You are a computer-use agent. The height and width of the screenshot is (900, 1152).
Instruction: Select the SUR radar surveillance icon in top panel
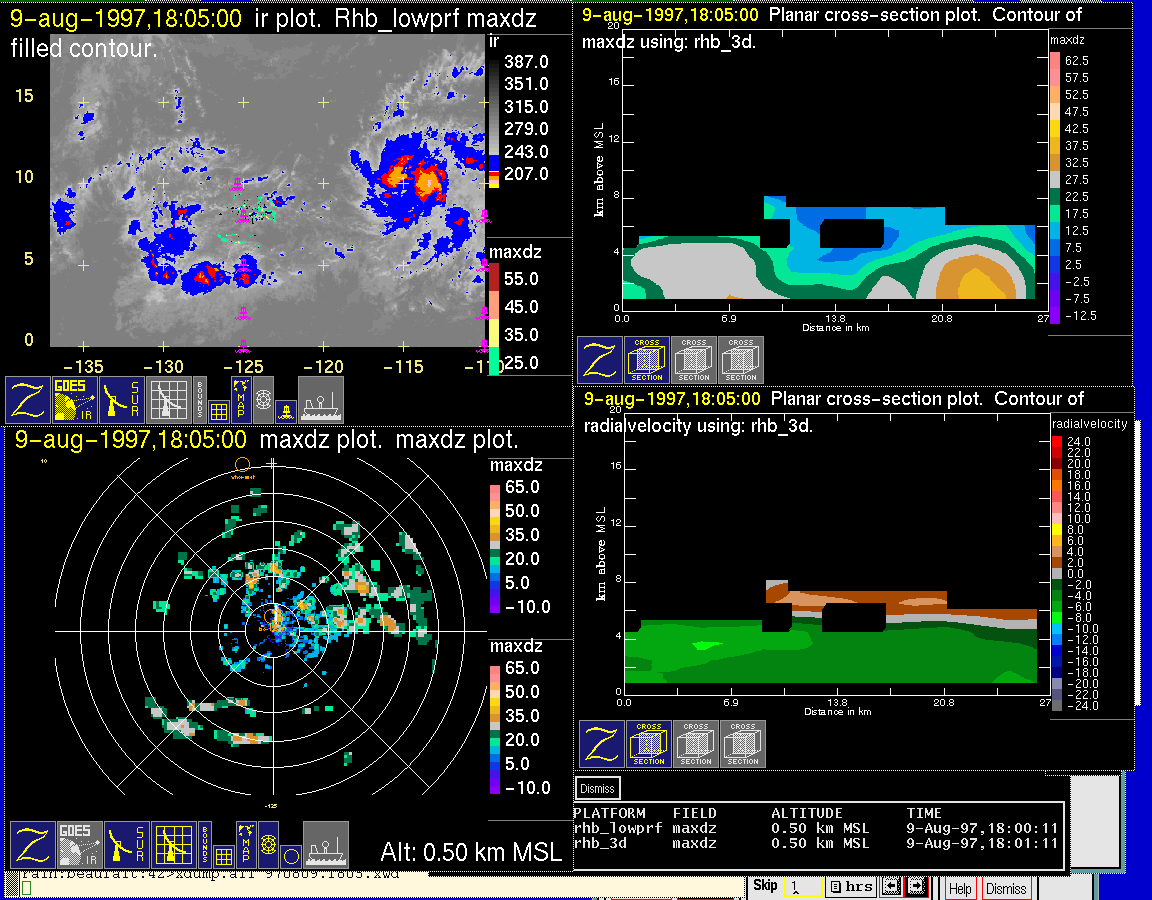coord(123,400)
